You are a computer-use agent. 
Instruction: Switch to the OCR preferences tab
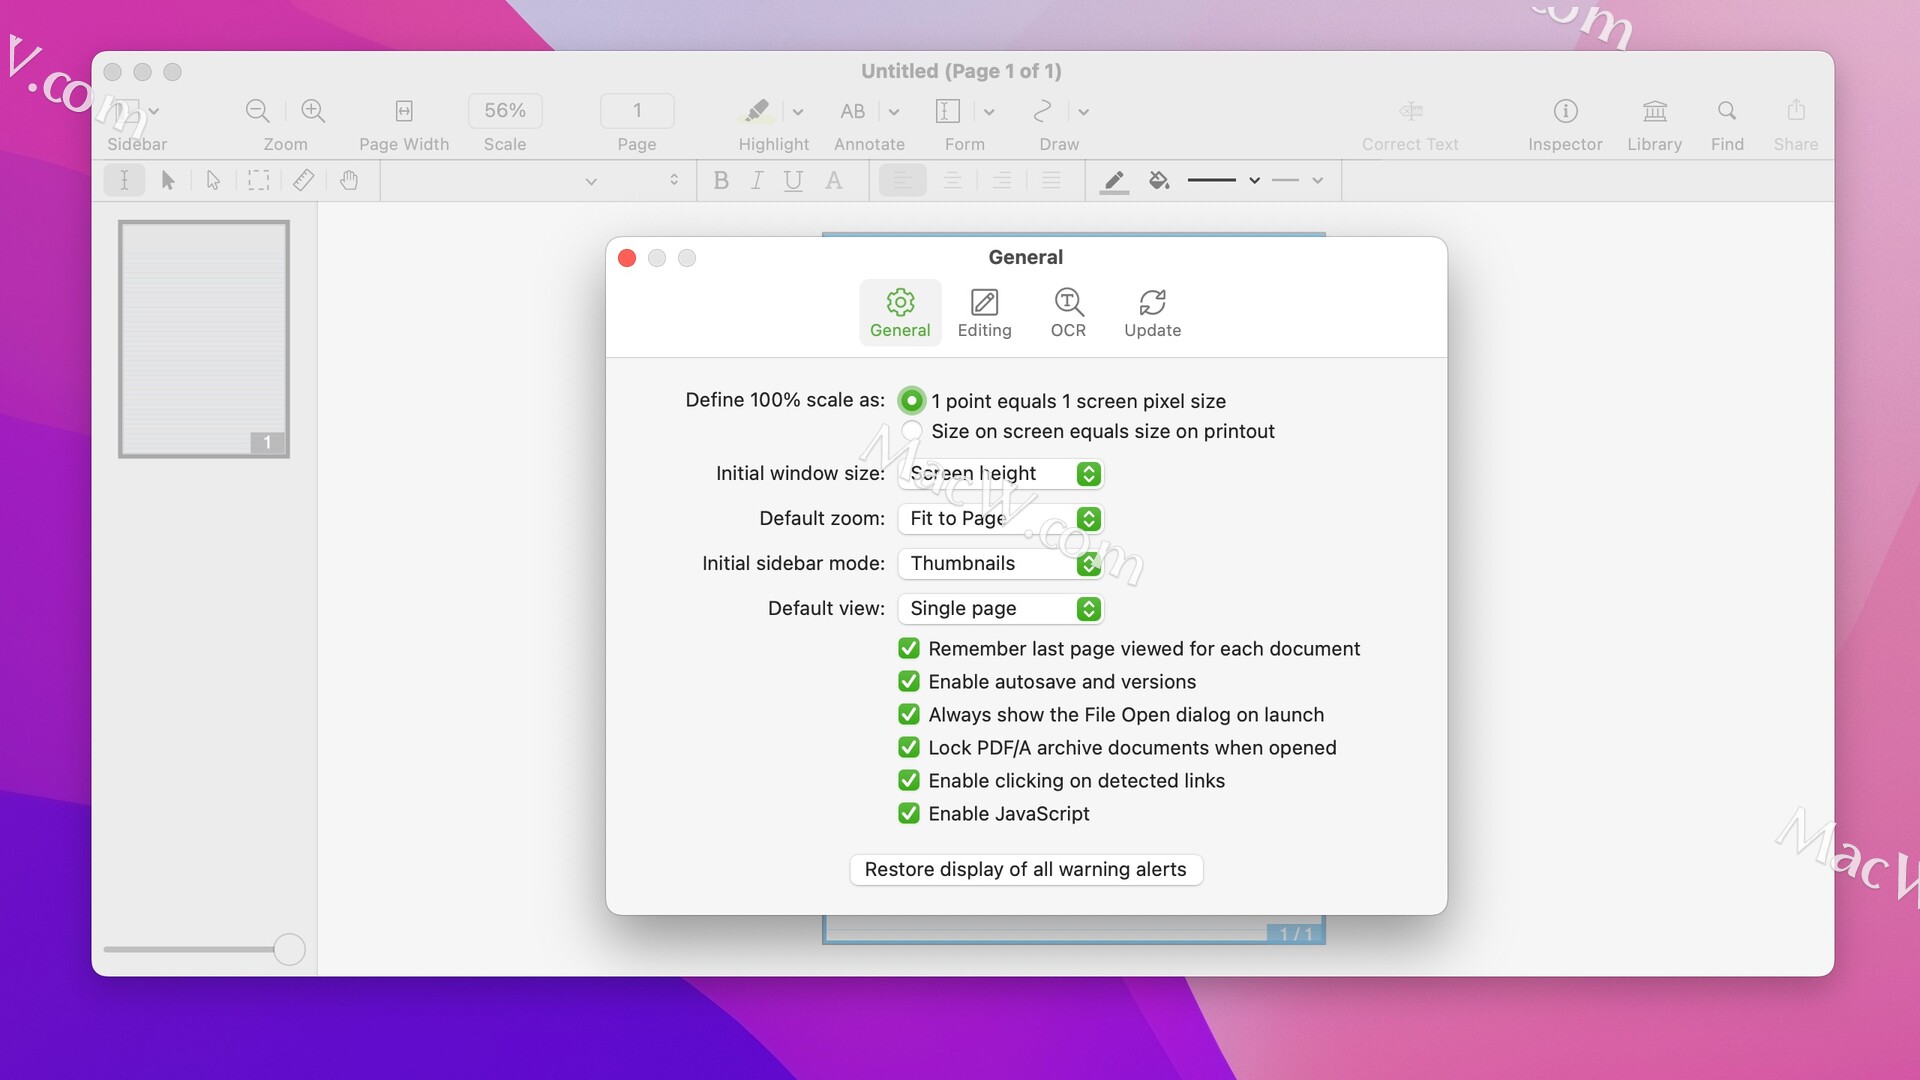pos(1068,313)
